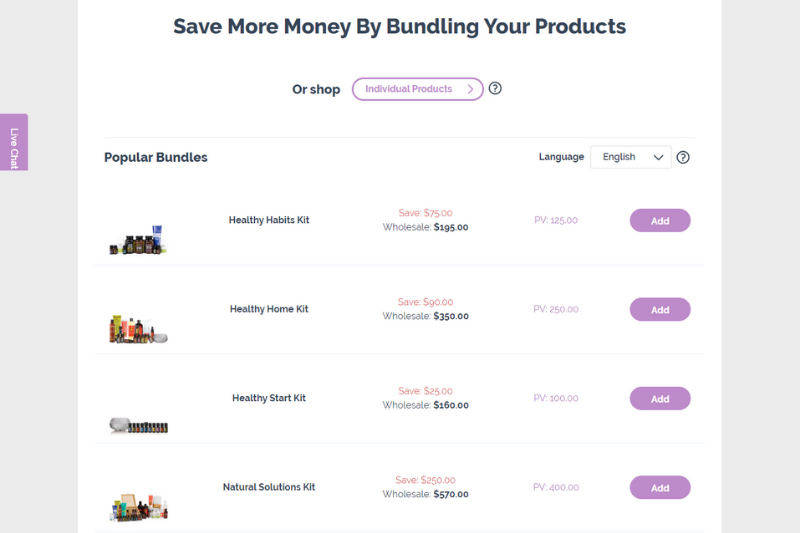Click the Popular Bundles heading
This screenshot has width=800, height=533.
[x=156, y=157]
